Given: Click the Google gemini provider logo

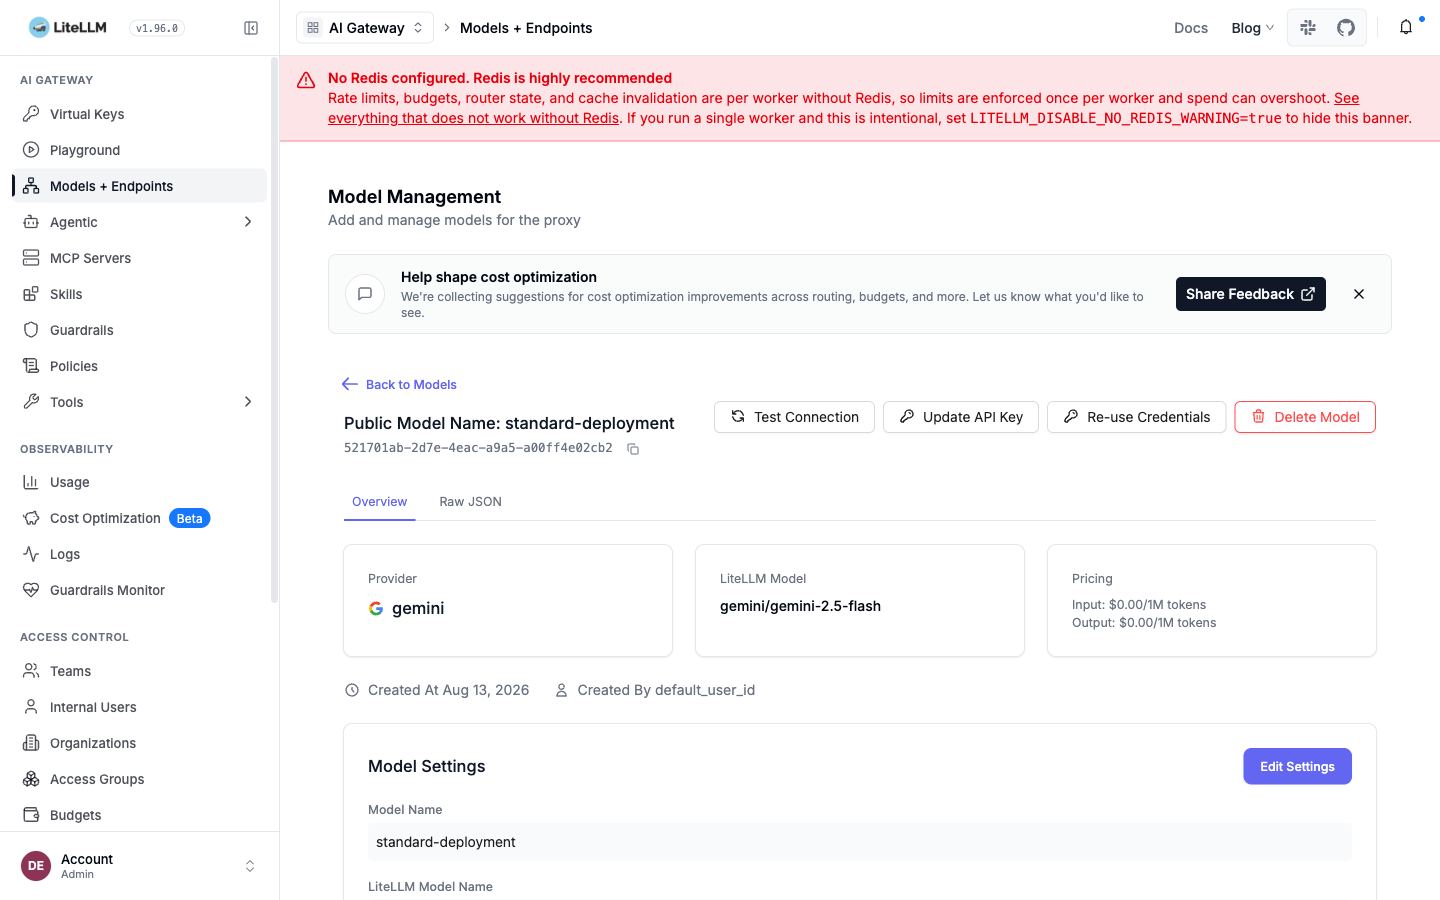Looking at the screenshot, I should click(376, 608).
